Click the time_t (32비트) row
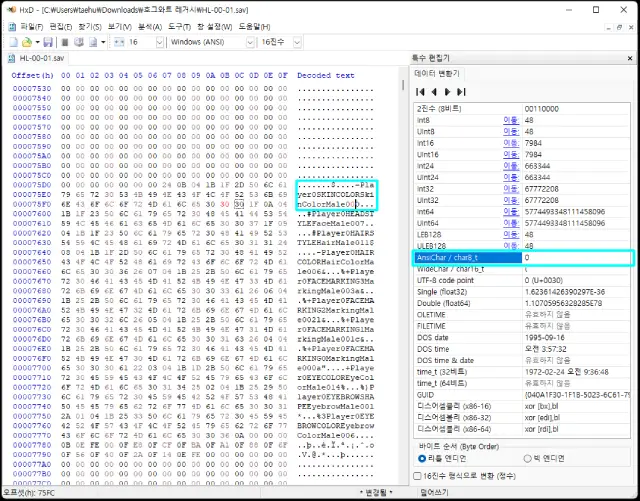 (522, 372)
